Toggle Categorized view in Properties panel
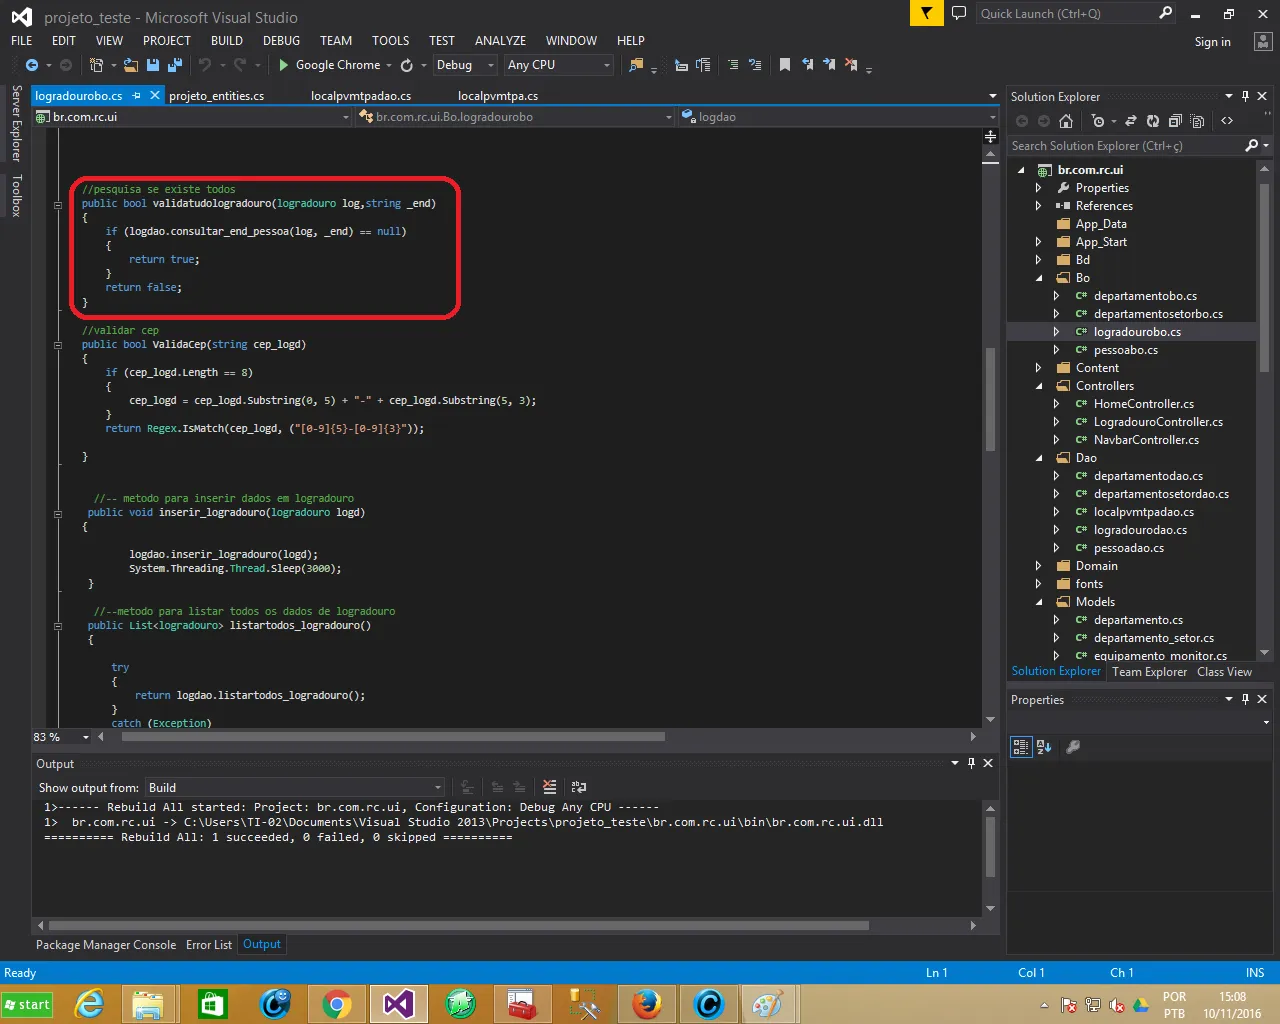The width and height of the screenshot is (1280, 1024). (1021, 747)
